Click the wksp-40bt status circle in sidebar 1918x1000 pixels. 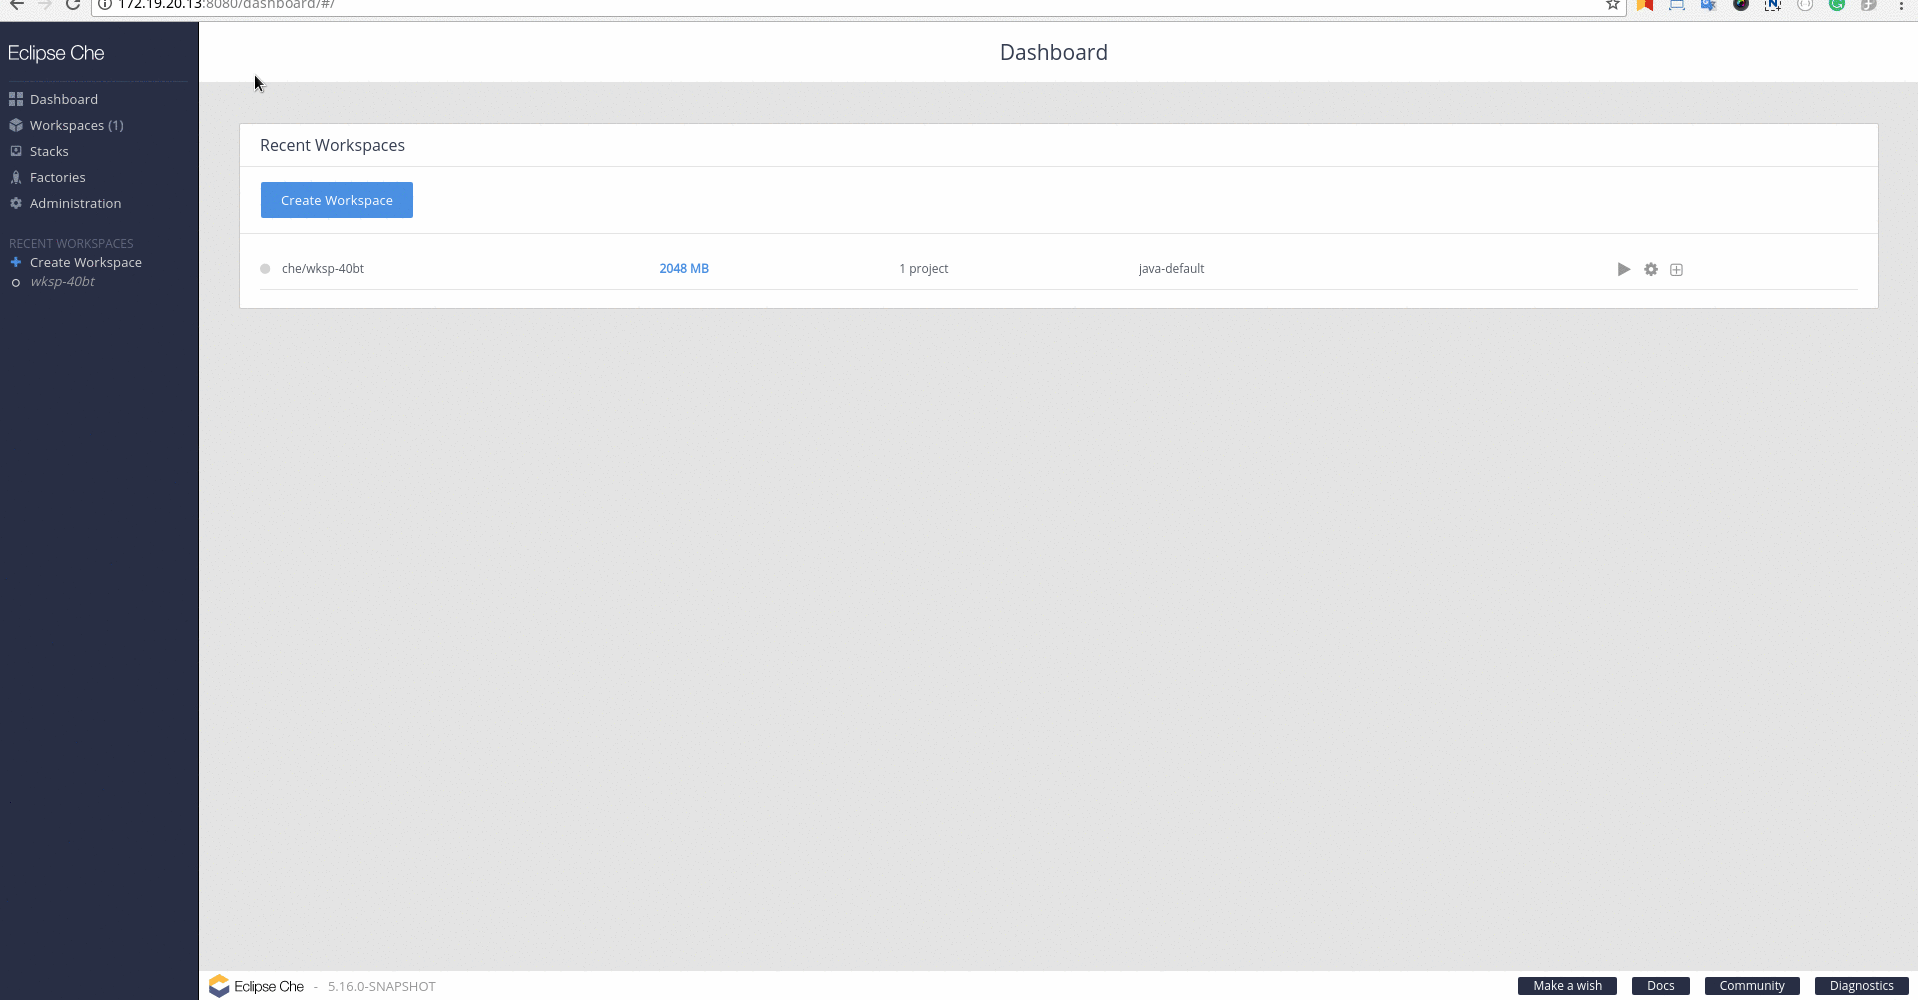tap(15, 283)
